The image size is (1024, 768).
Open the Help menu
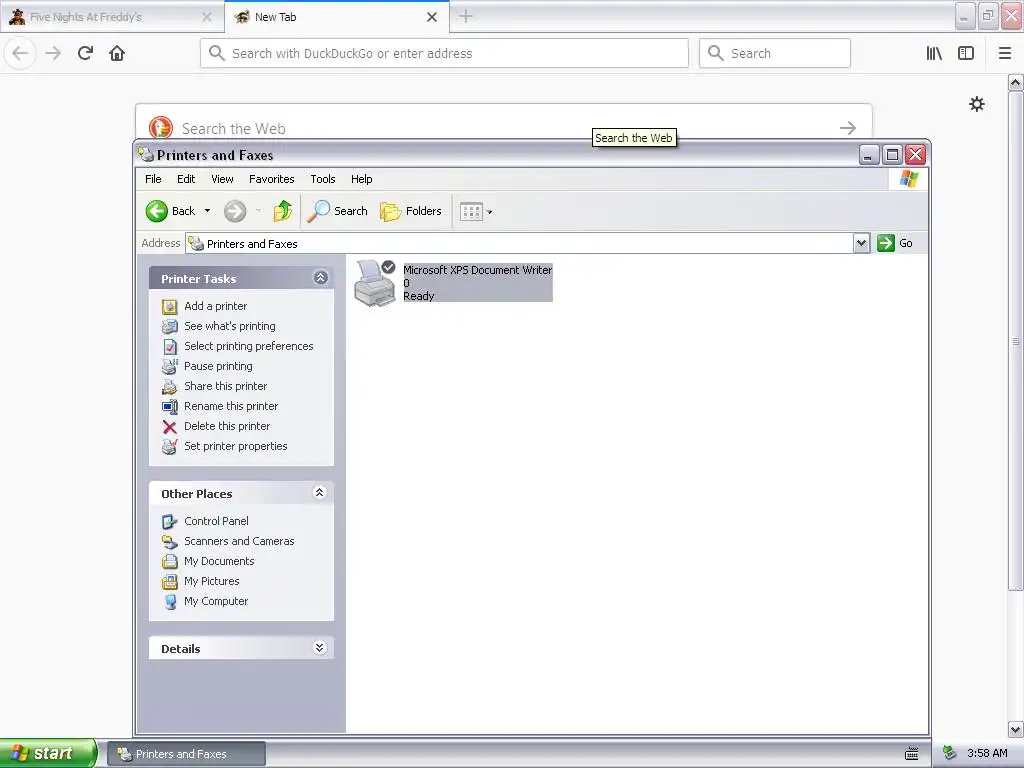[362, 179]
